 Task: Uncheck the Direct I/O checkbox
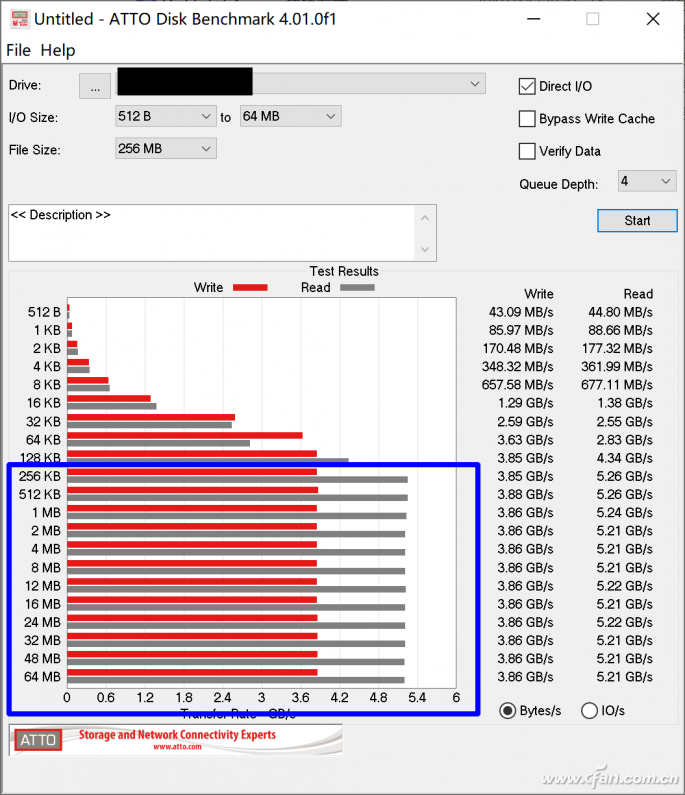point(527,86)
